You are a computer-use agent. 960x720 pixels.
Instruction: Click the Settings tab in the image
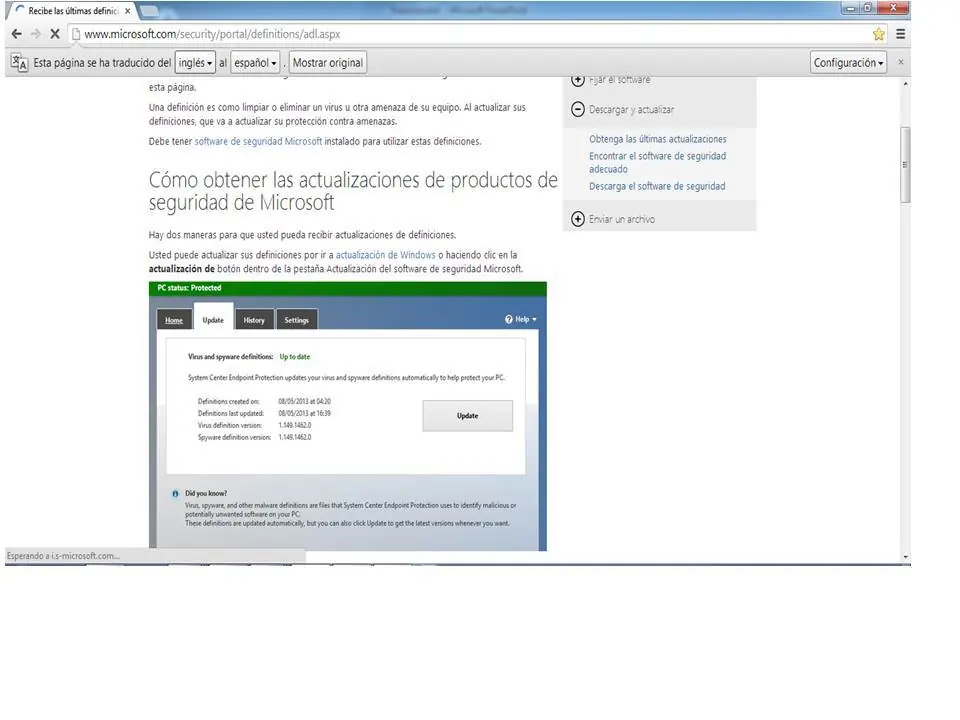296,320
